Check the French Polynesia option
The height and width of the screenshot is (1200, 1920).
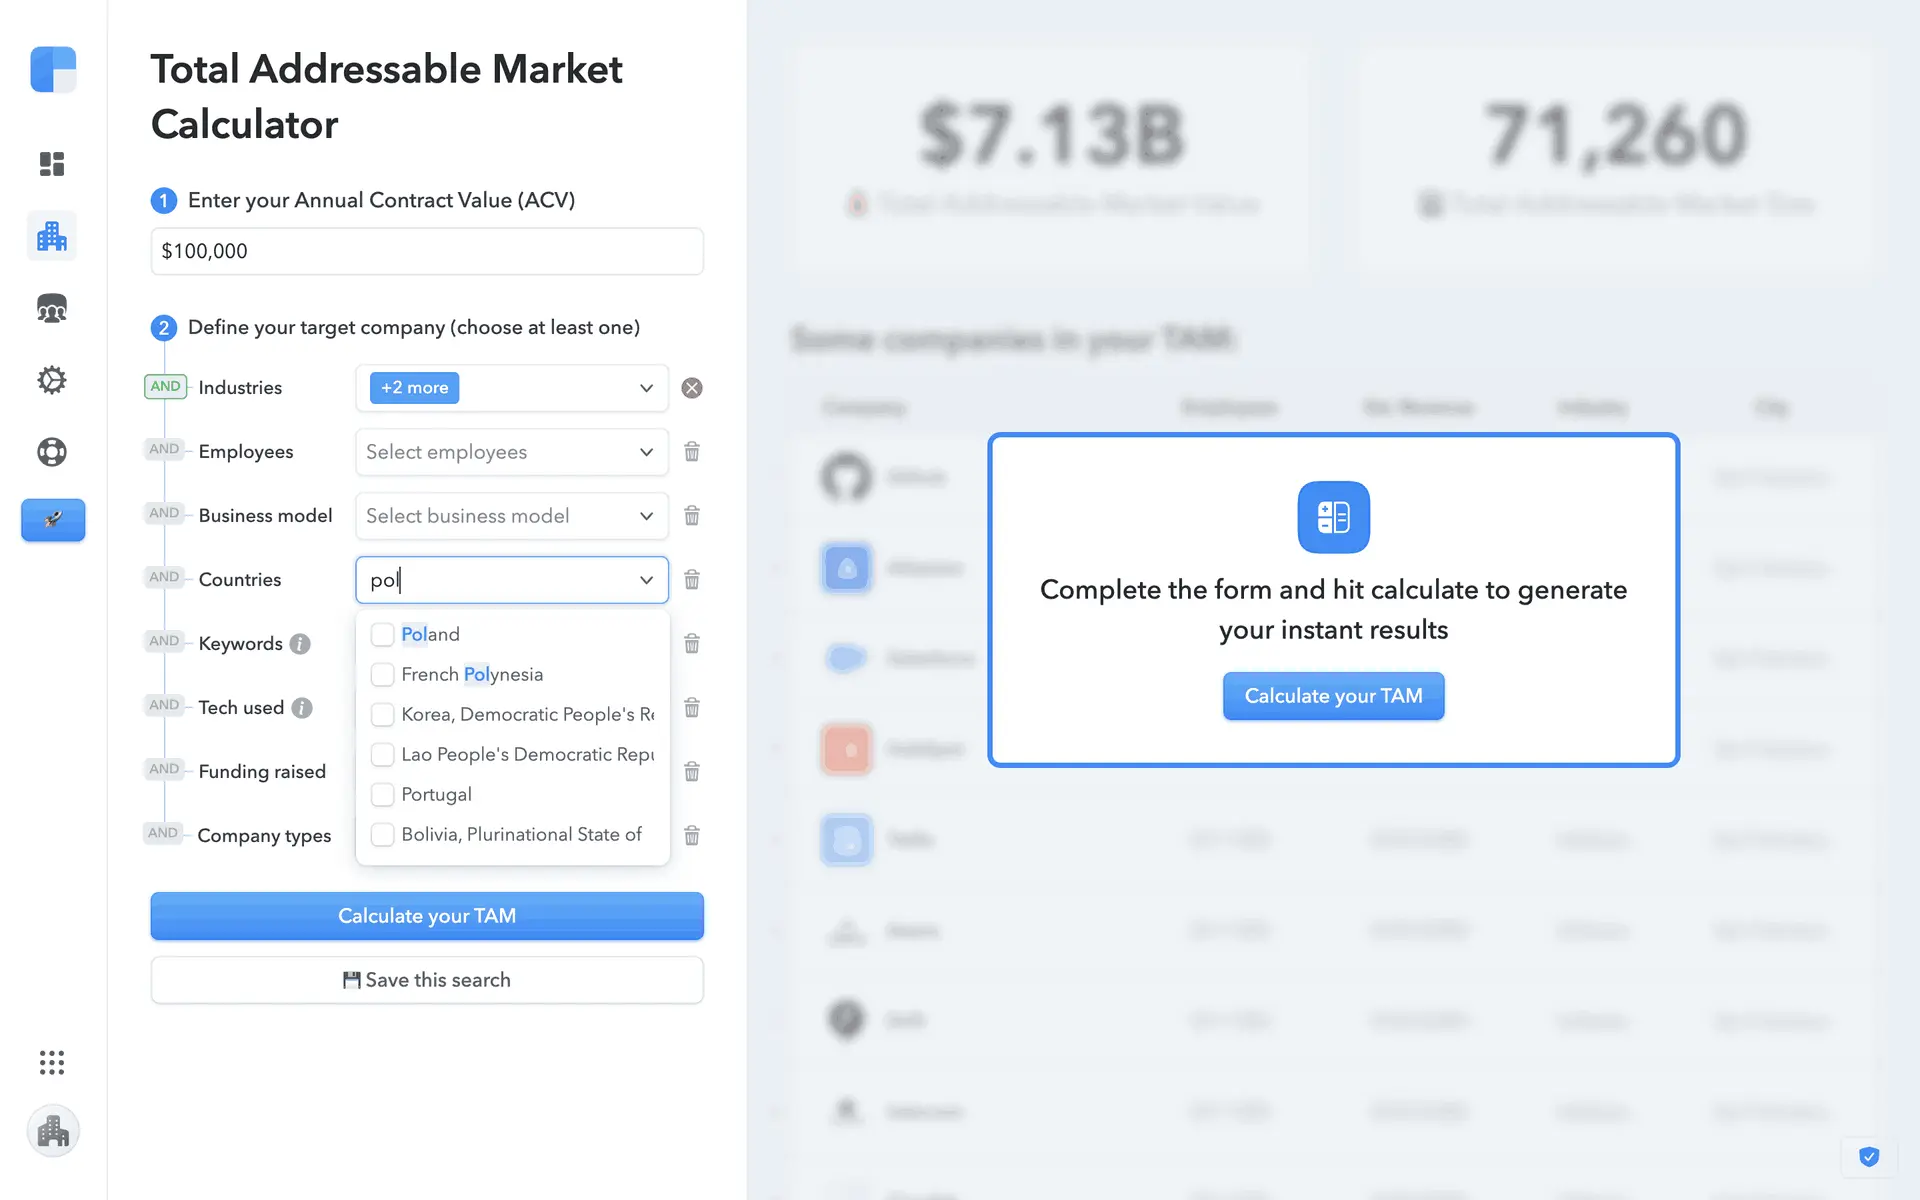[x=382, y=675]
